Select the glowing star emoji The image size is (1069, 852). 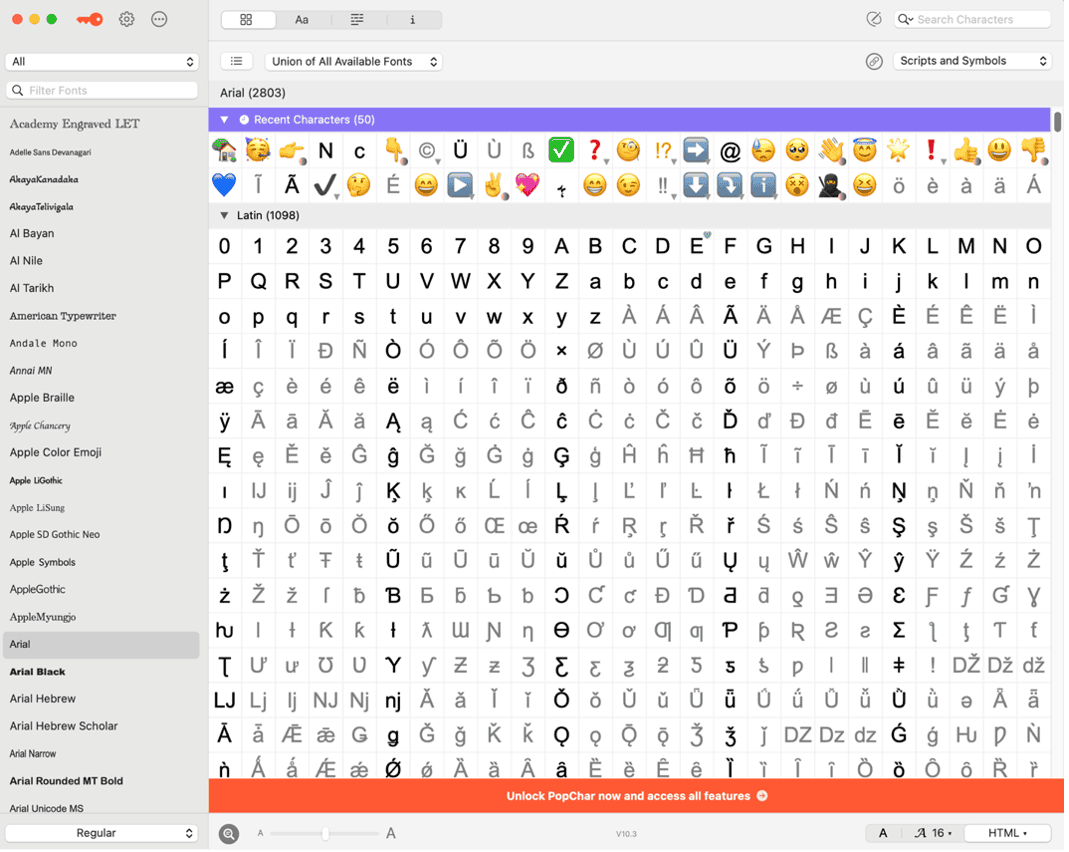tap(898, 150)
